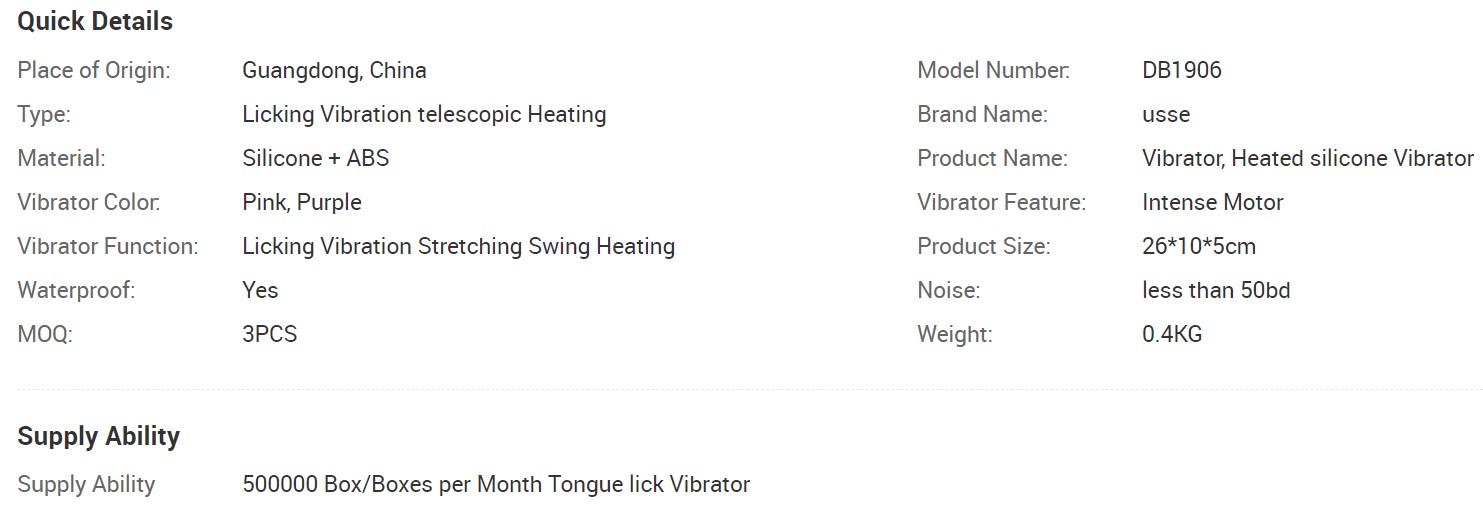The image size is (1483, 522).
Task: Select the Silicone + ABS material value
Action: [316, 158]
